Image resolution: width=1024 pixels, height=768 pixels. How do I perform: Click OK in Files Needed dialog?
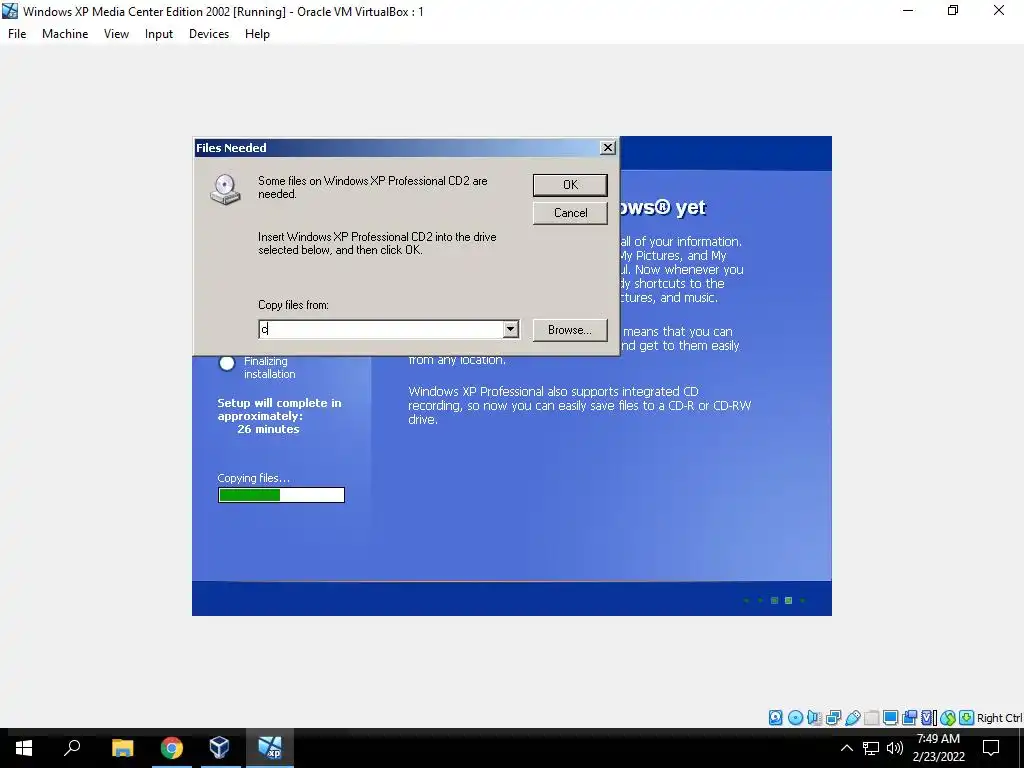pos(570,185)
